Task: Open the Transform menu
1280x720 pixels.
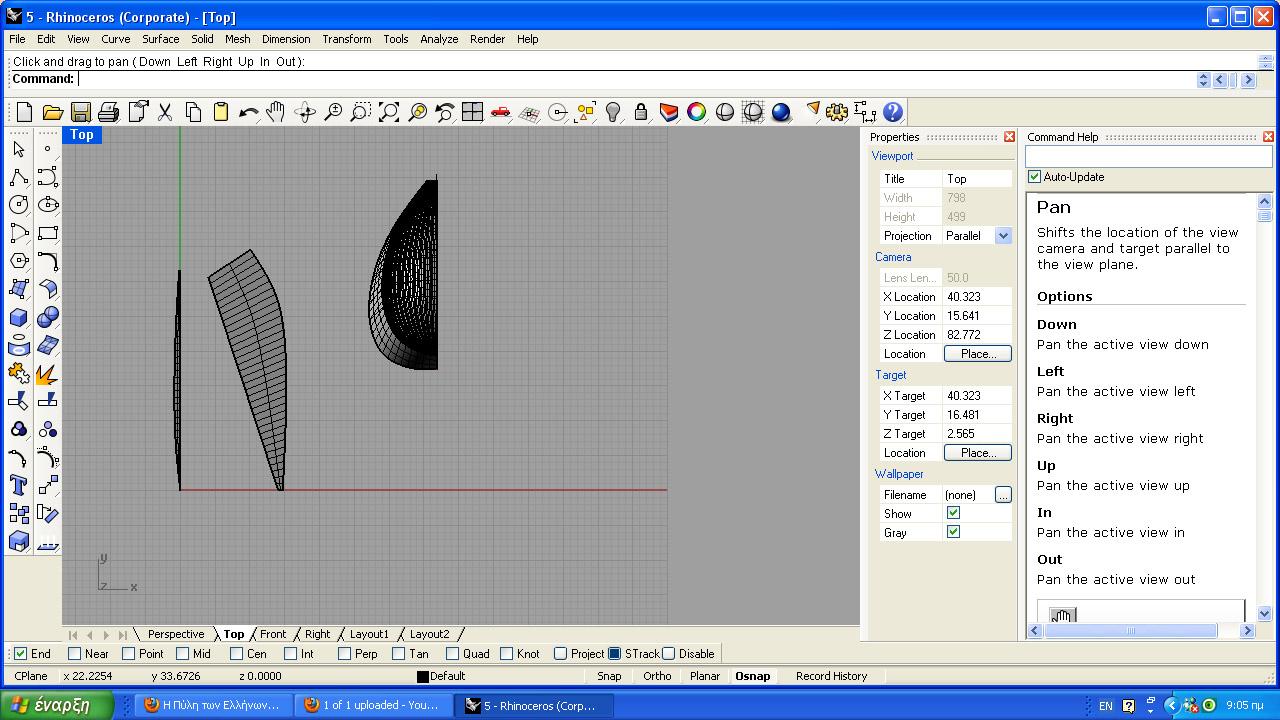Action: click(346, 39)
